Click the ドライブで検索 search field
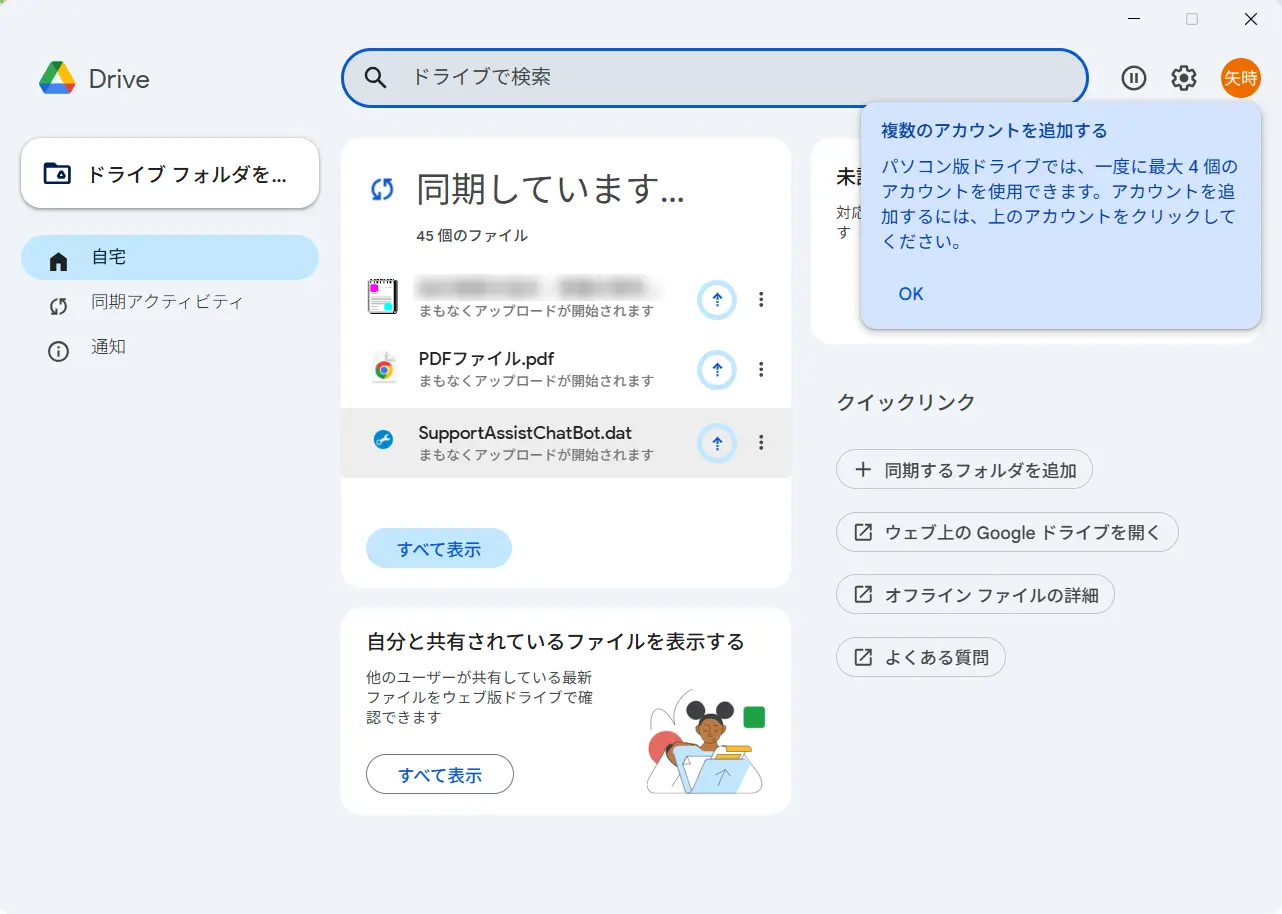This screenshot has height=914, width=1282. click(x=740, y=78)
